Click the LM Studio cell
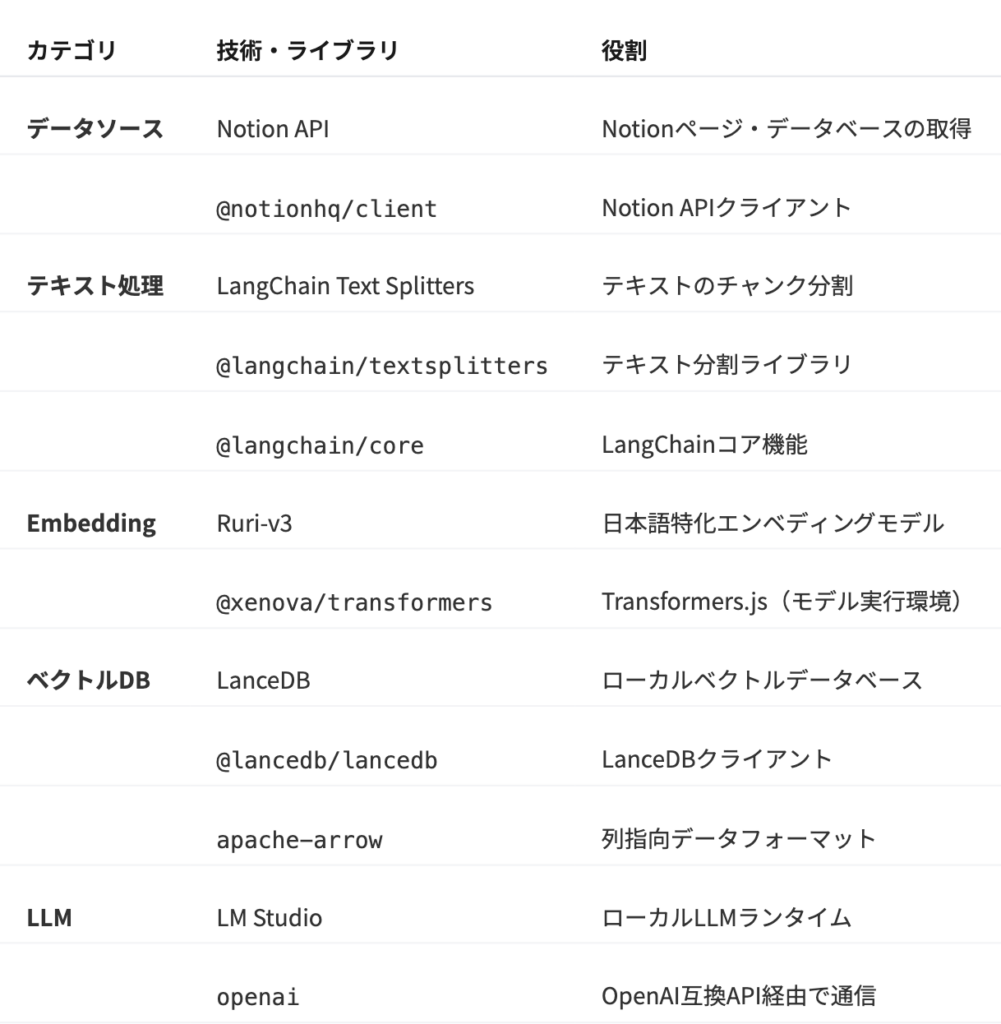Image resolution: width=1001 pixels, height=1024 pixels. click(269, 917)
